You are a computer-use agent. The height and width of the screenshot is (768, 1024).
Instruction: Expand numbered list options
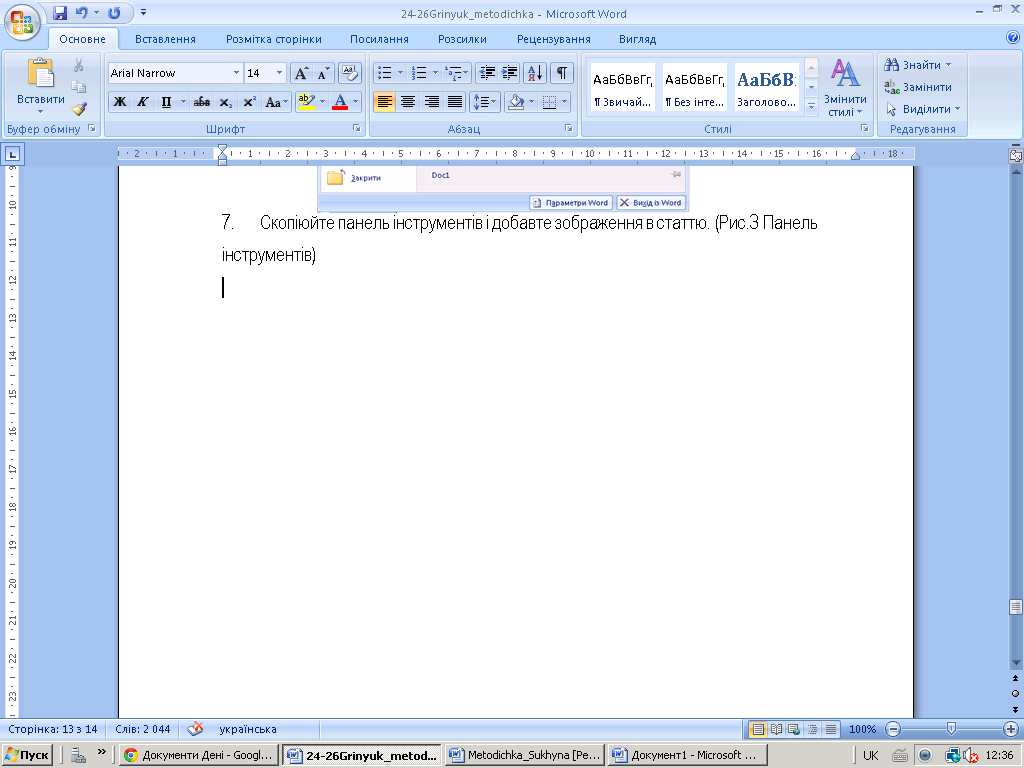(x=436, y=73)
